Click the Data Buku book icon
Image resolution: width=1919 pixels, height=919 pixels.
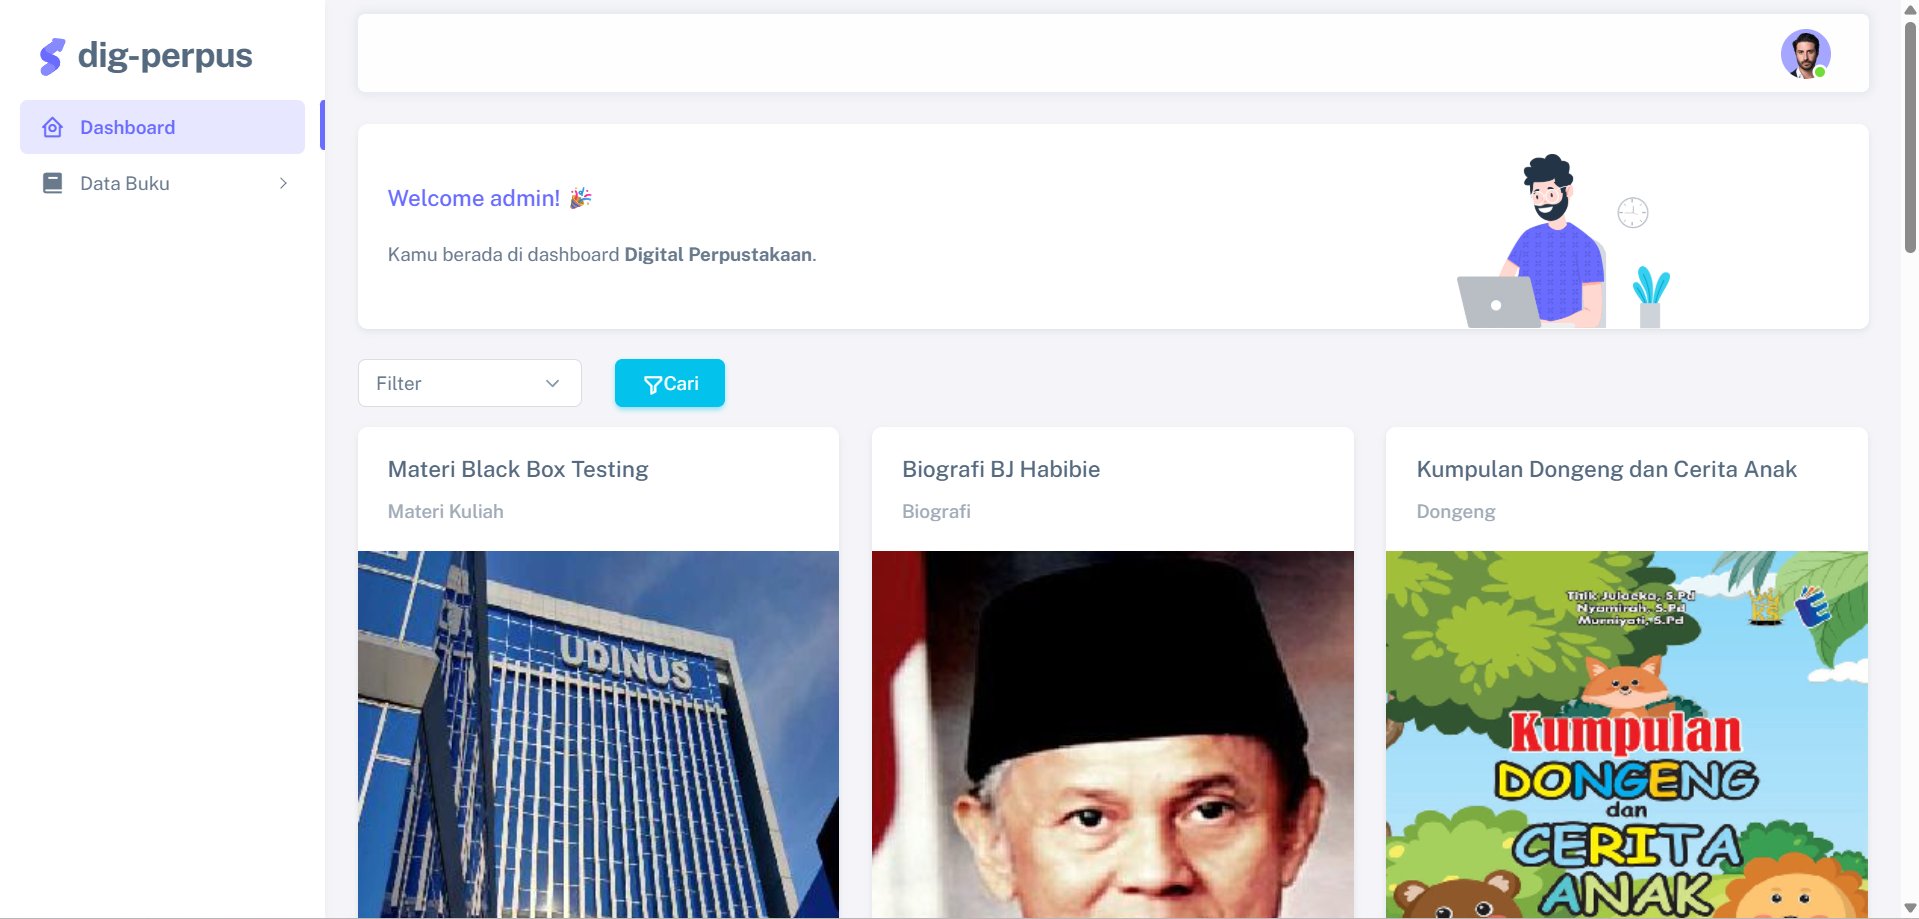coord(53,183)
